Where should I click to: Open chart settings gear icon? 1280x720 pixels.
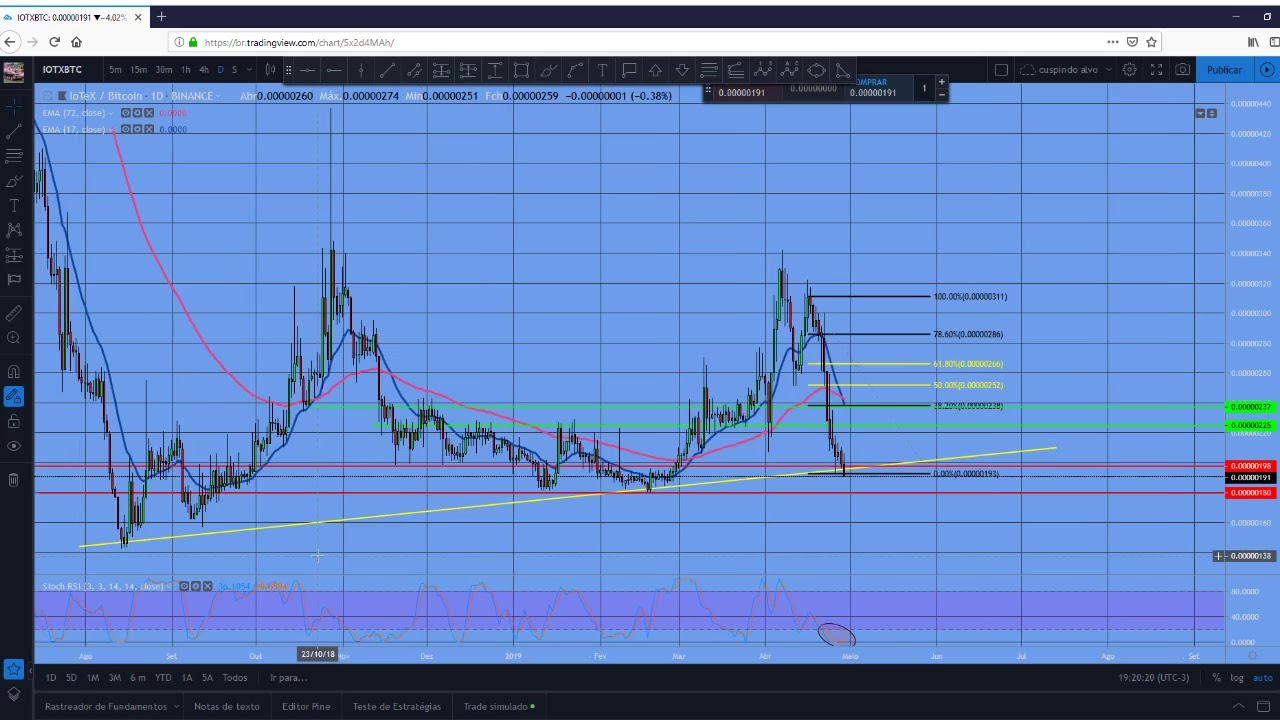(1129, 69)
